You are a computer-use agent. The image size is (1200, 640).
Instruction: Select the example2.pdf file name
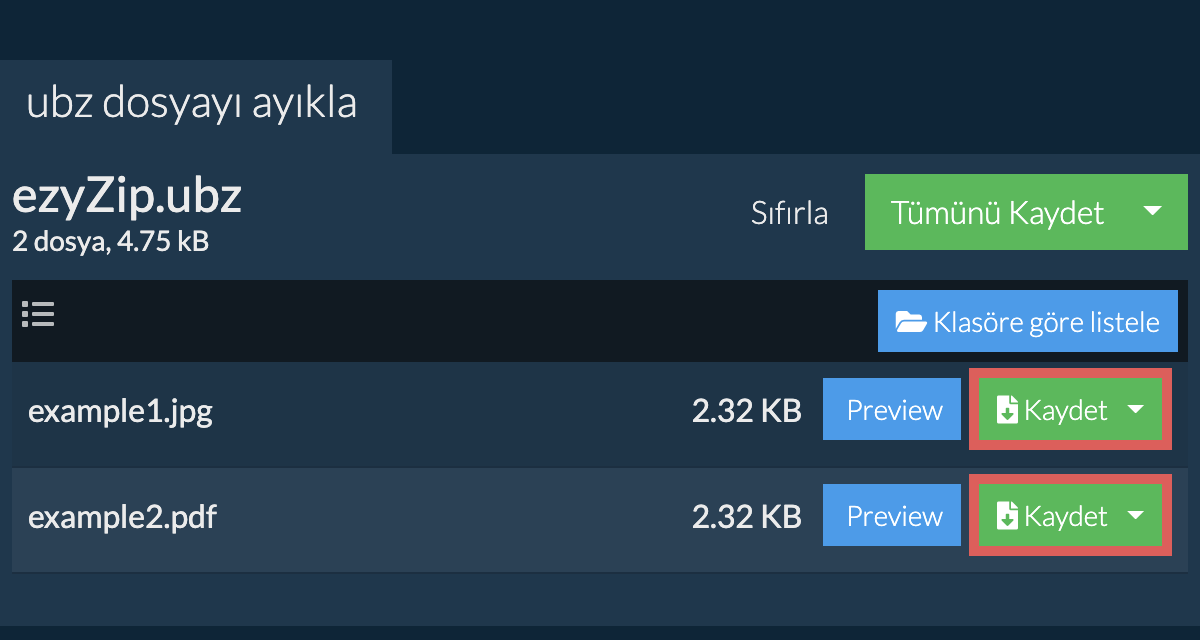(x=122, y=517)
